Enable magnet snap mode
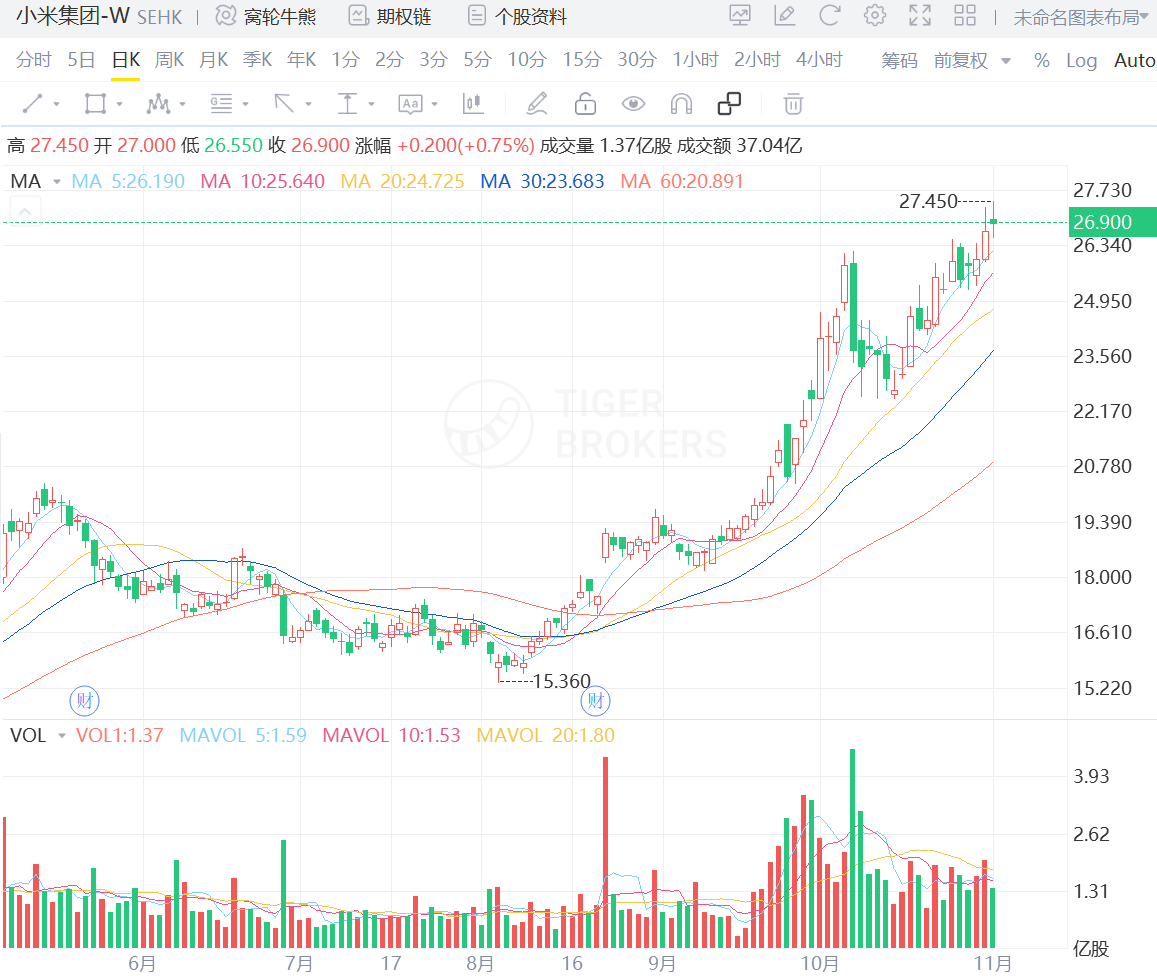The height and width of the screenshot is (976, 1157). (679, 103)
